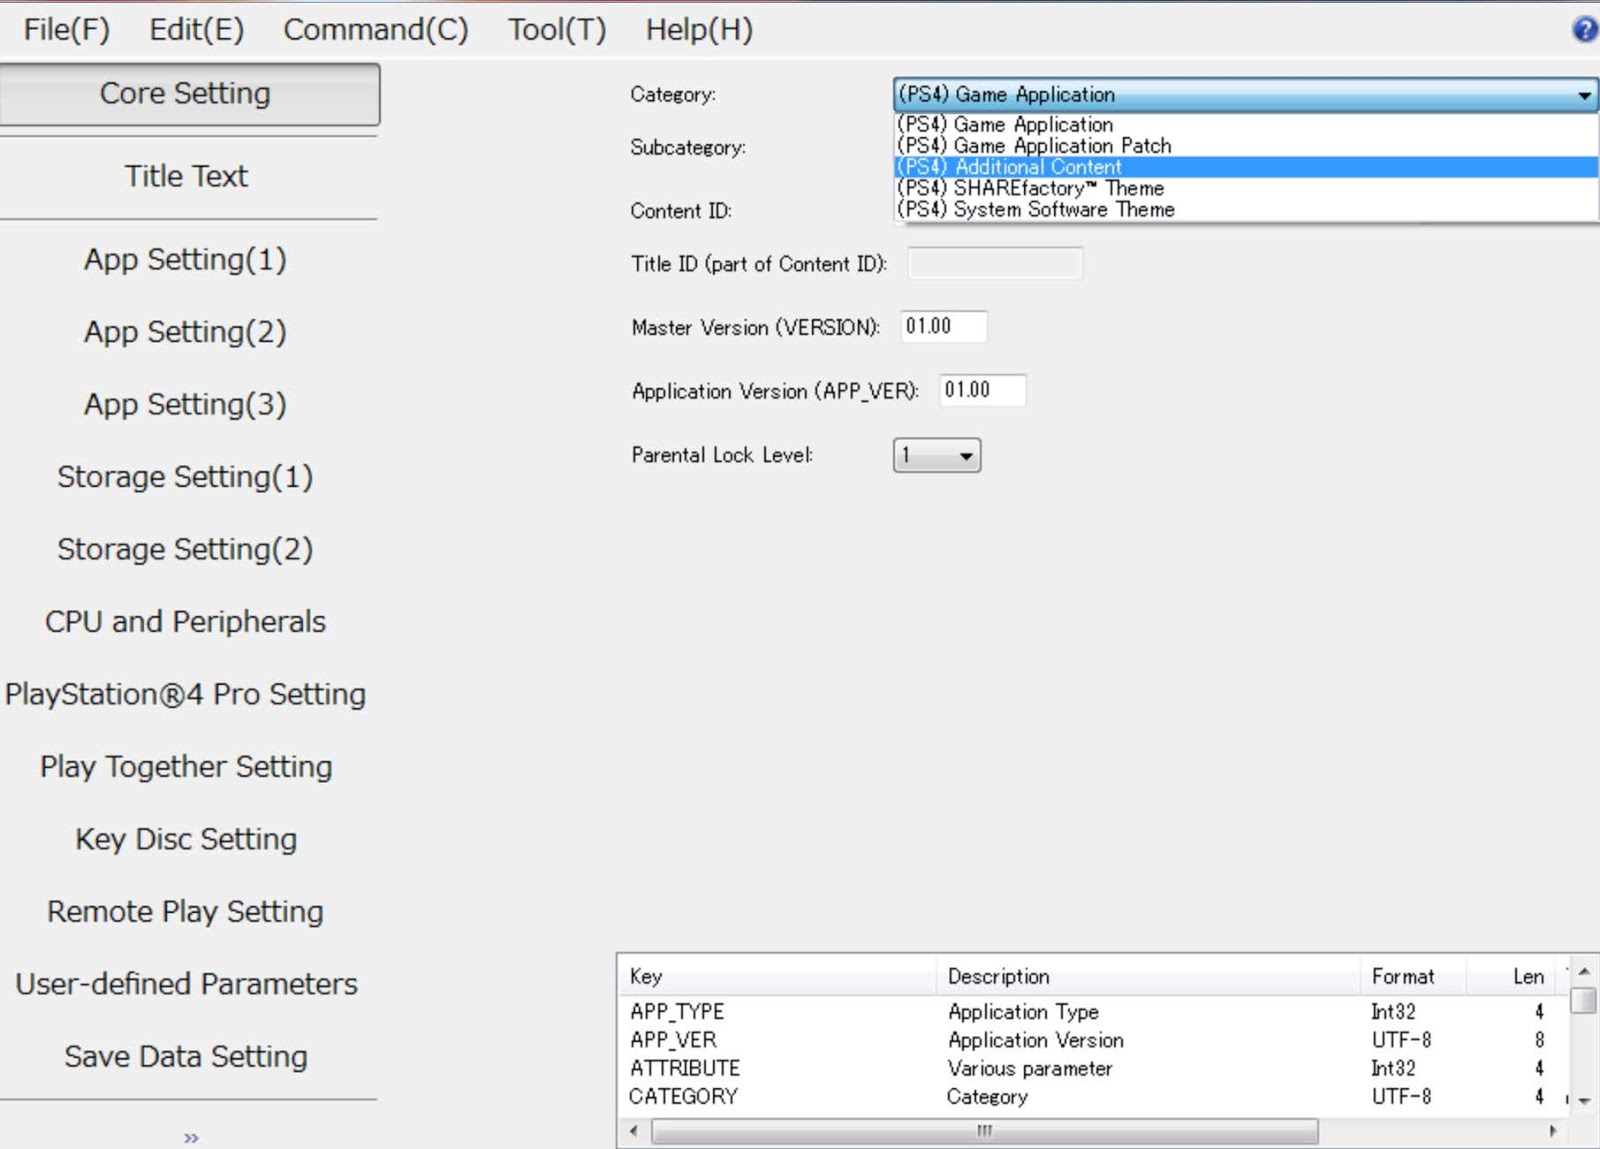
Task: Open Storage Setting(2) page
Action: click(185, 549)
